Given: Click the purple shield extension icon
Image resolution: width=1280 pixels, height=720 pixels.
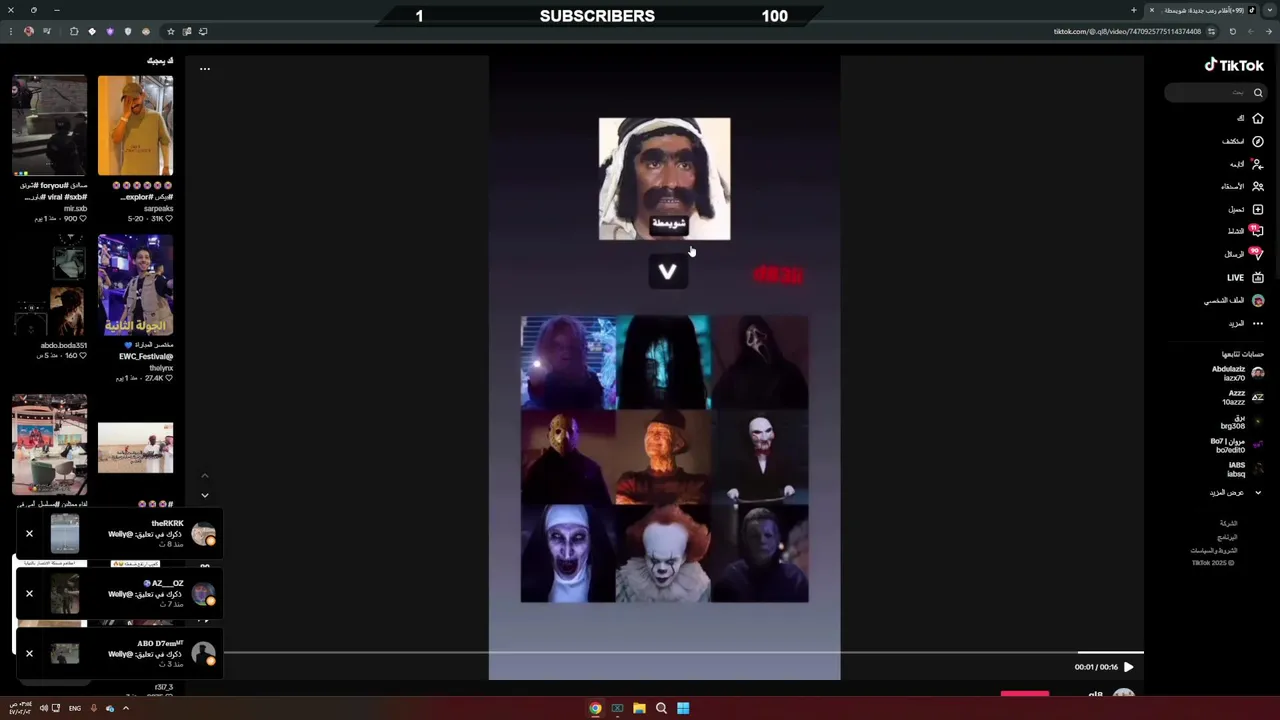Looking at the screenshot, I should pyautogui.click(x=110, y=32).
